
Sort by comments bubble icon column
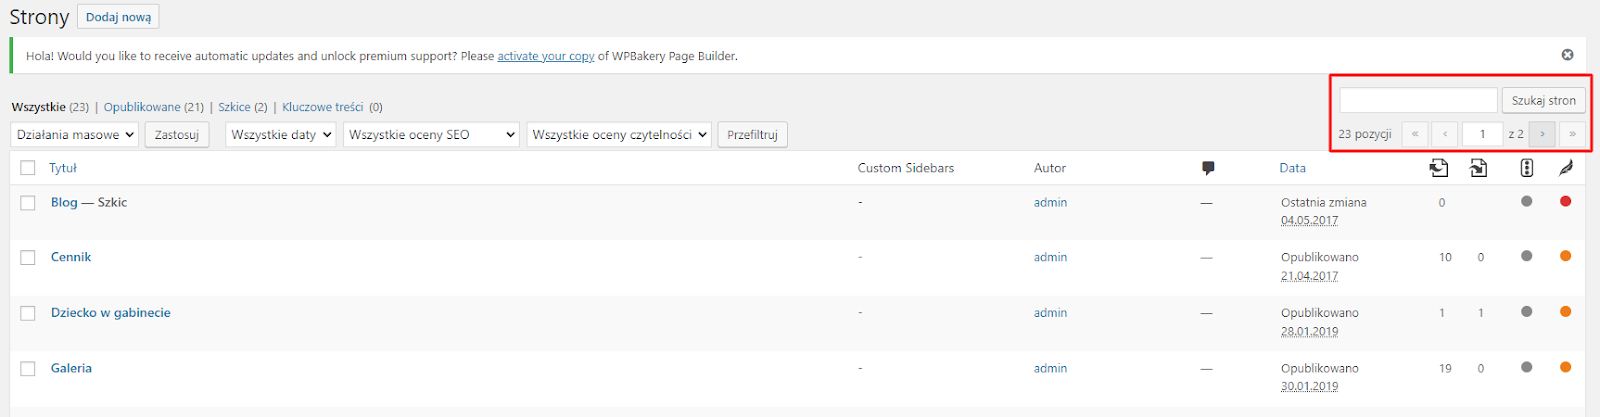point(1208,168)
